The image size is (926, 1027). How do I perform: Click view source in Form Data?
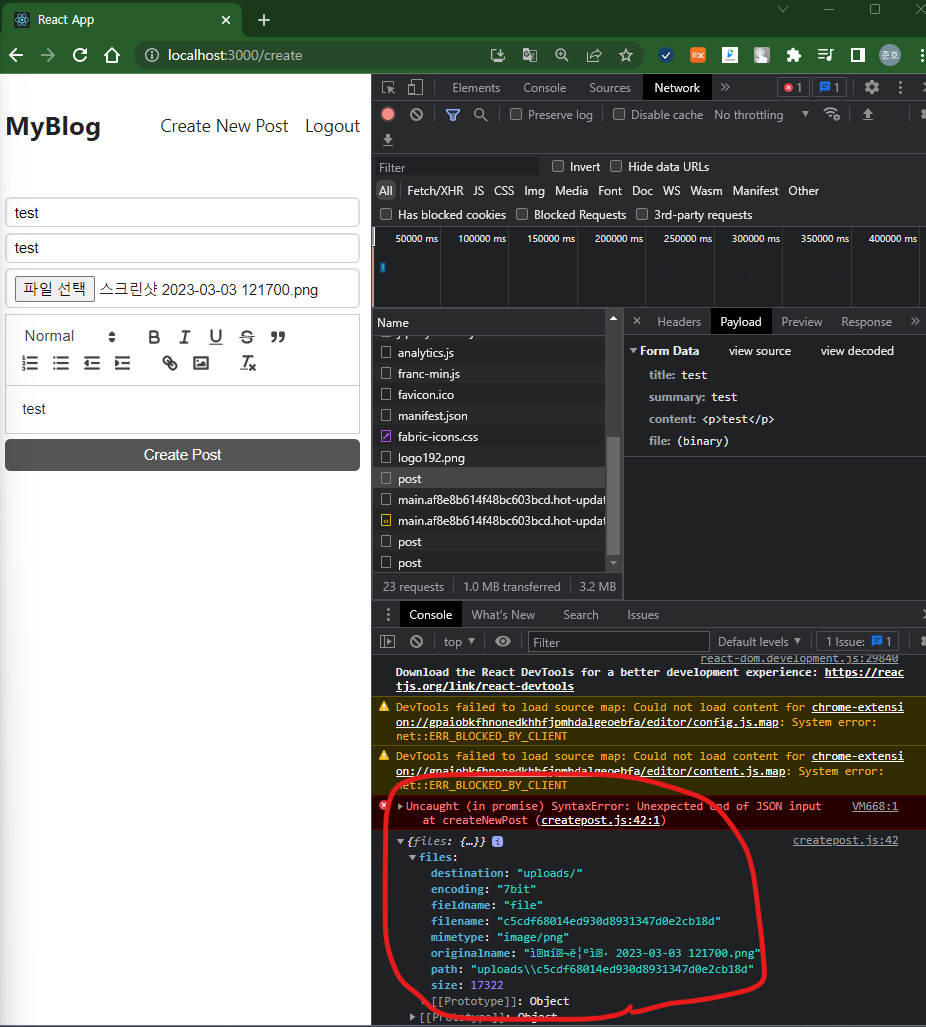(760, 351)
